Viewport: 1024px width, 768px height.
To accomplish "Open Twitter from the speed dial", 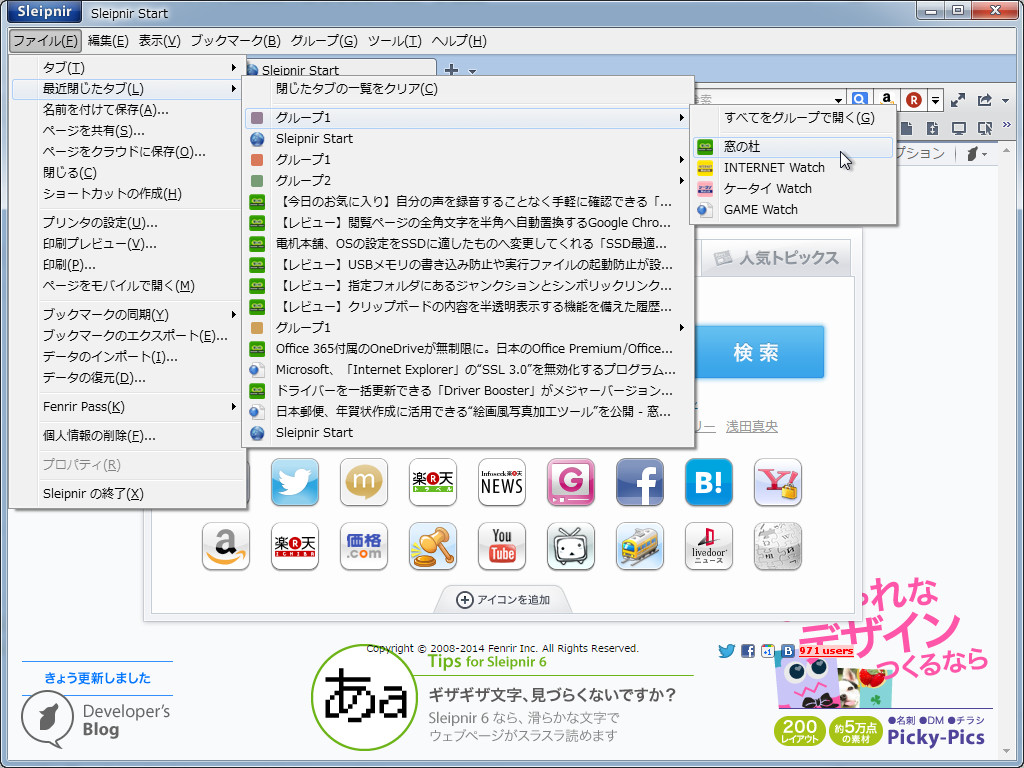I will click(294, 482).
